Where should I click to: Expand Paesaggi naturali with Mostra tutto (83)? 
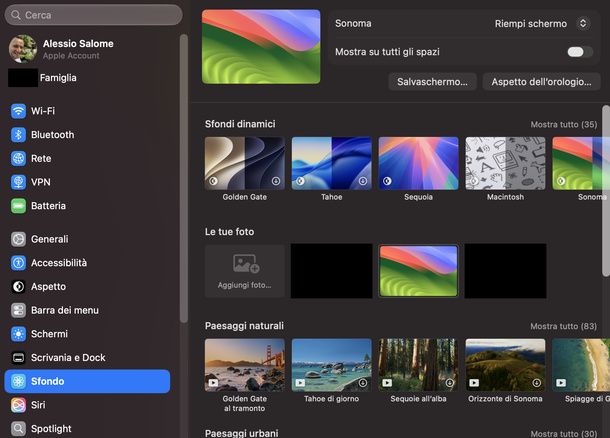[x=564, y=326]
